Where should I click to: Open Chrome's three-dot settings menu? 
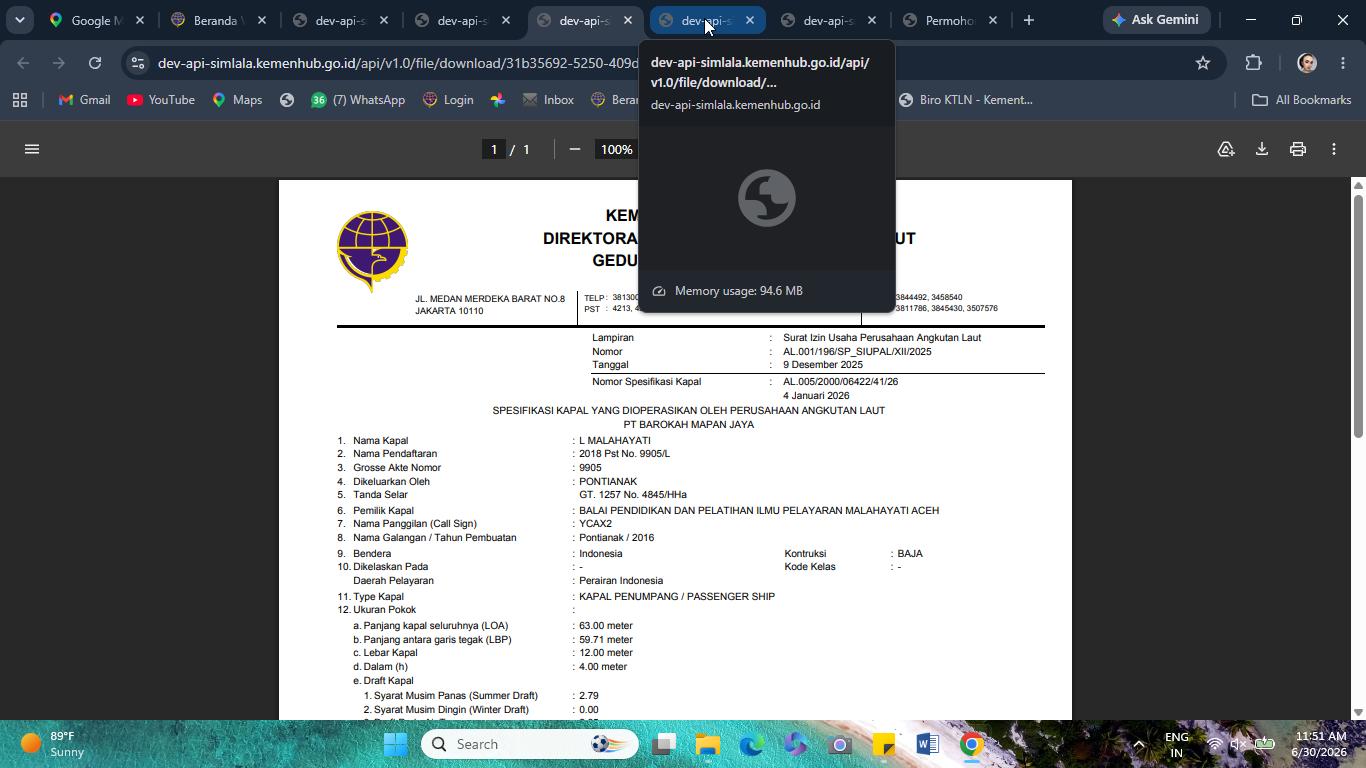tap(1342, 63)
